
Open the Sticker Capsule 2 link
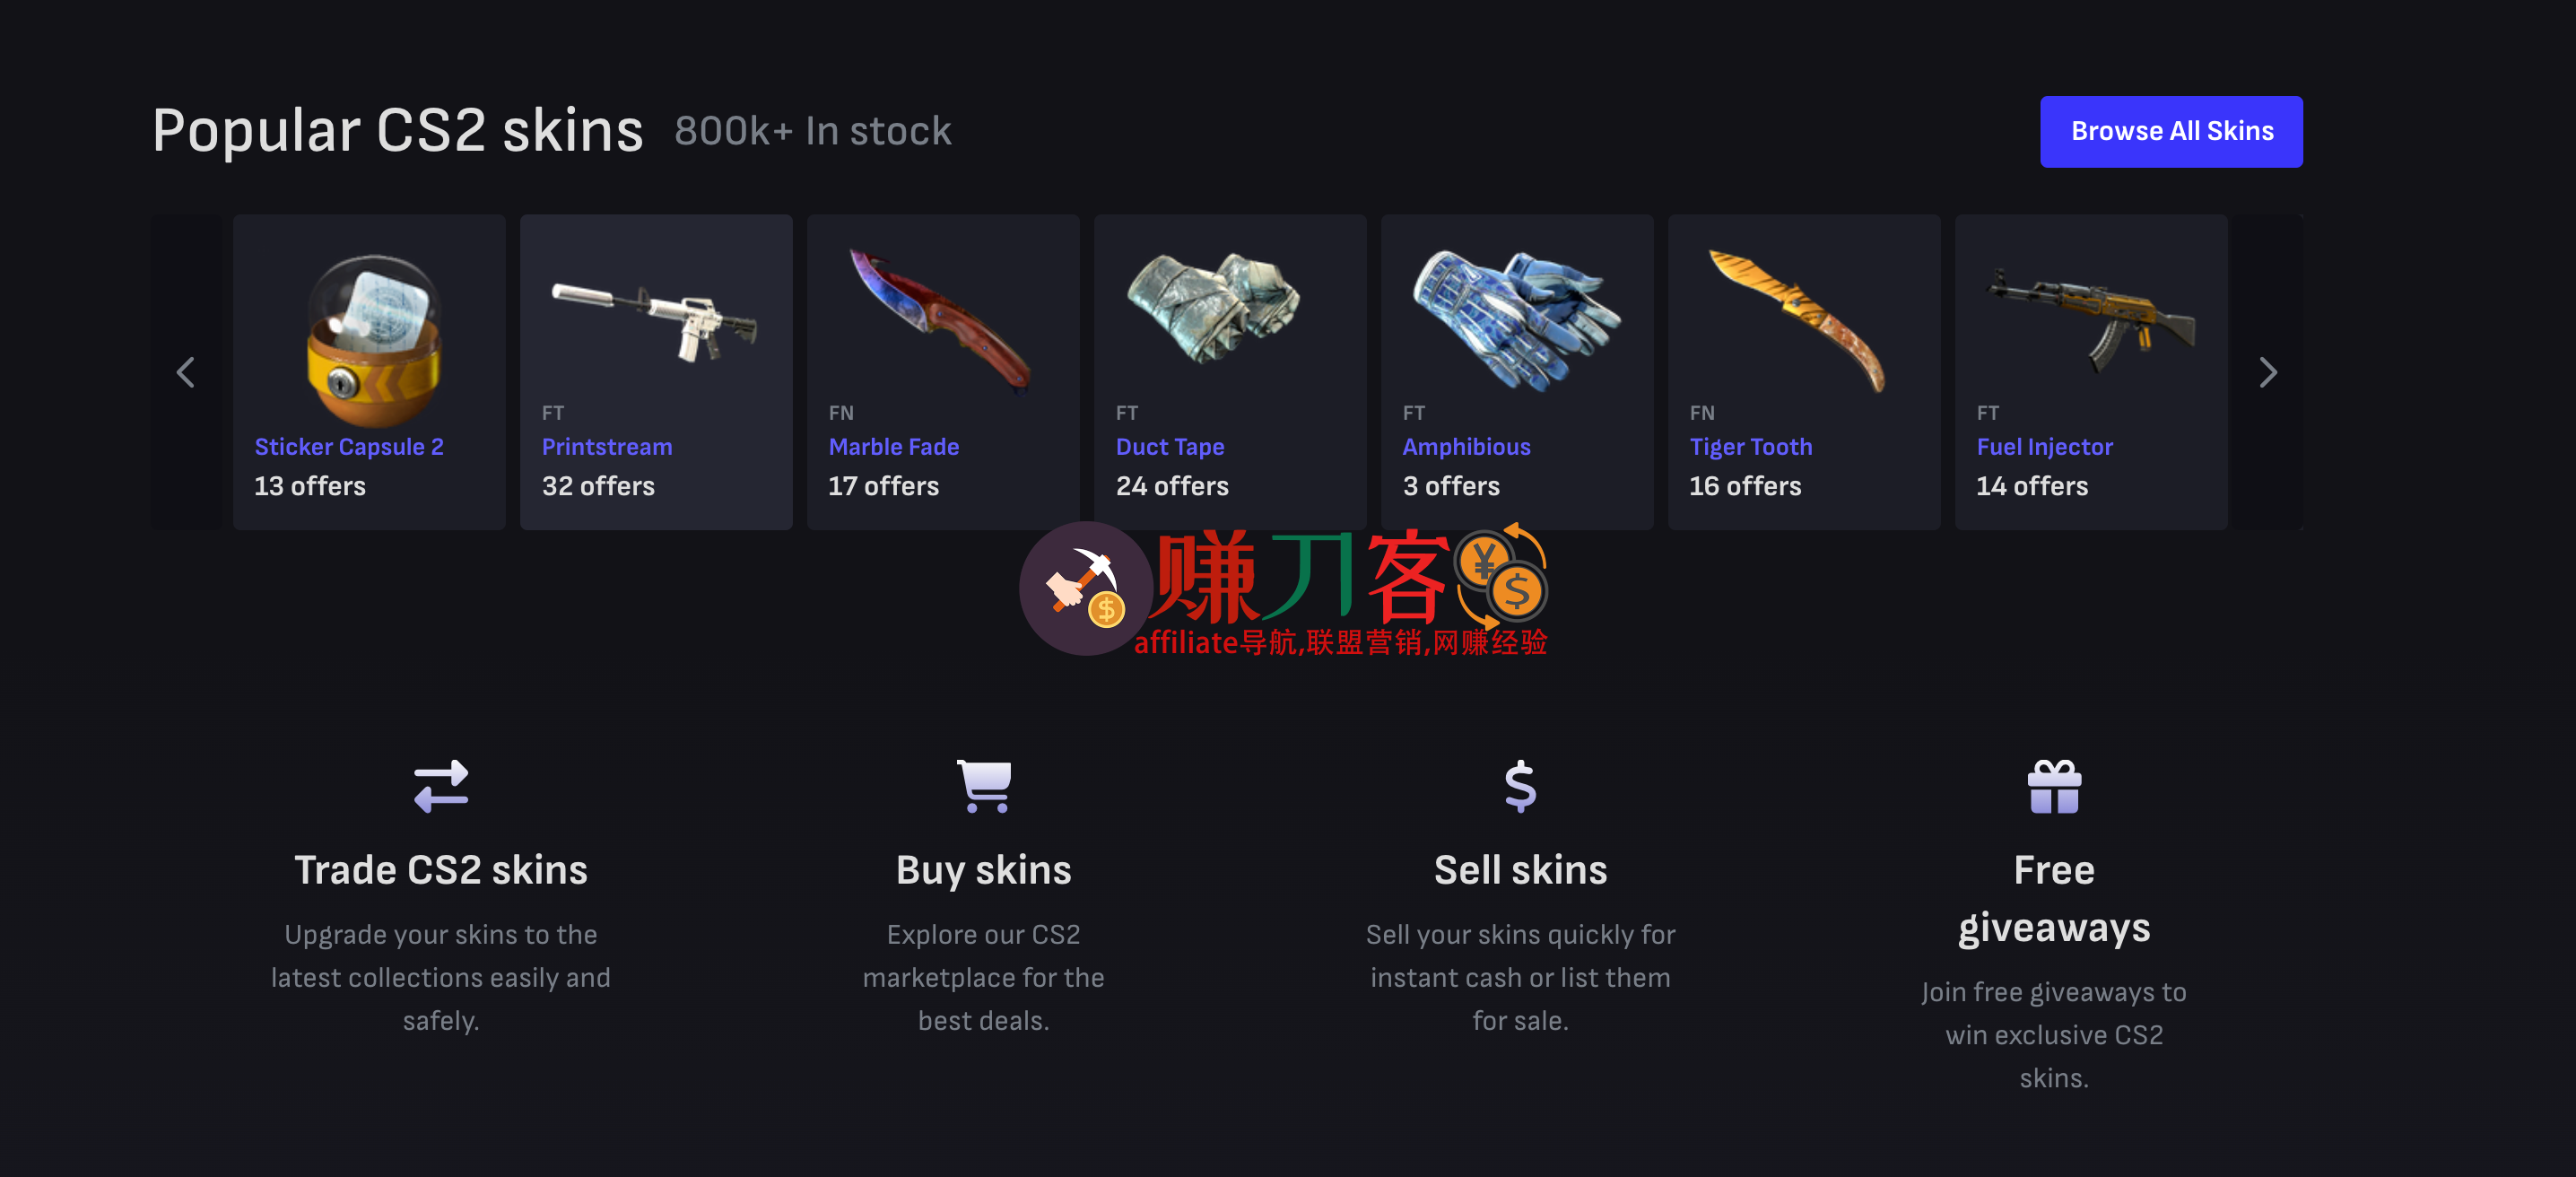click(349, 446)
